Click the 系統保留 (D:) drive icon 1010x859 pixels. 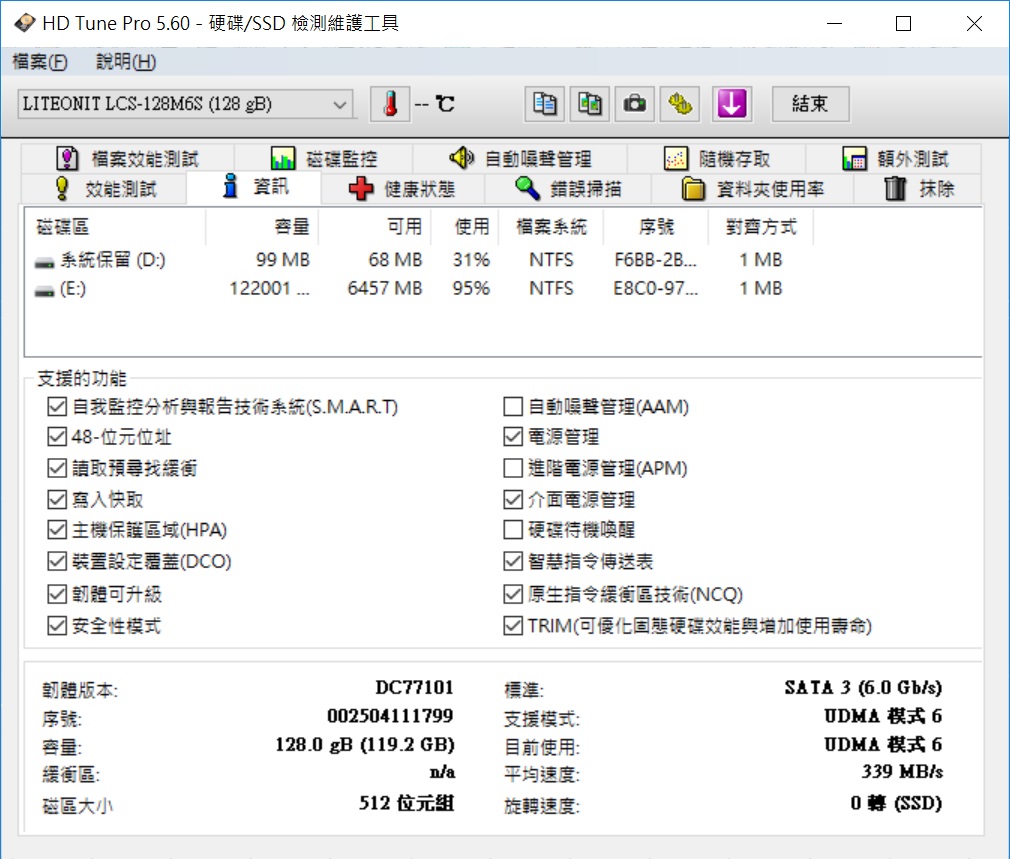pos(44,261)
